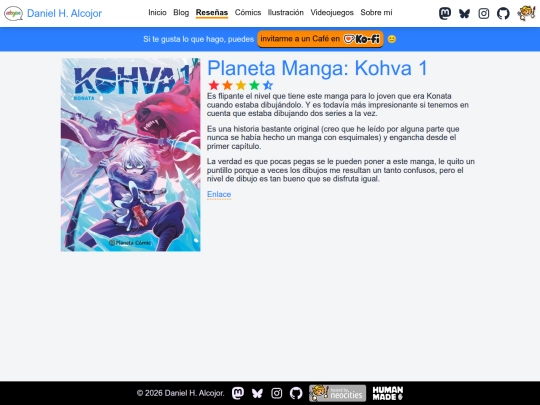Click the Daniel H. Alcojor site title
This screenshot has height=405, width=540.
tap(64, 13)
